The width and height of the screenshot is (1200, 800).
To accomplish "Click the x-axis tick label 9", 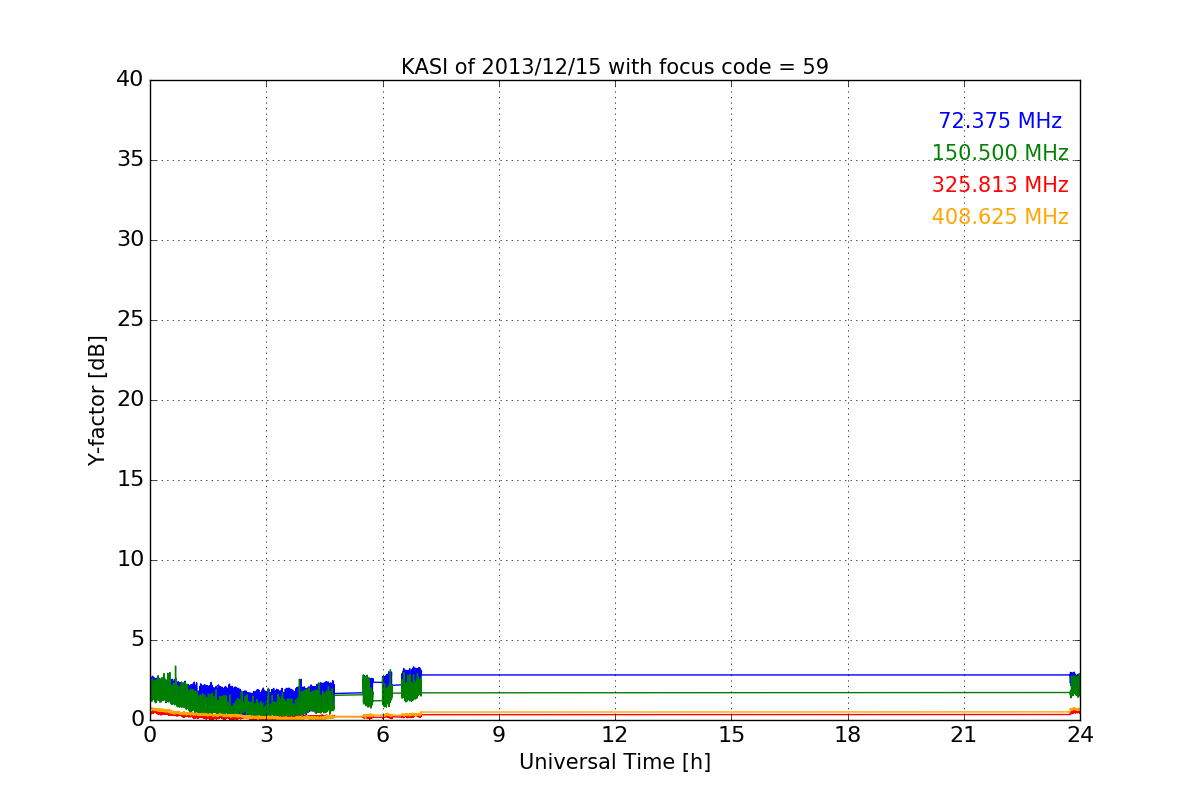I will (x=499, y=735).
